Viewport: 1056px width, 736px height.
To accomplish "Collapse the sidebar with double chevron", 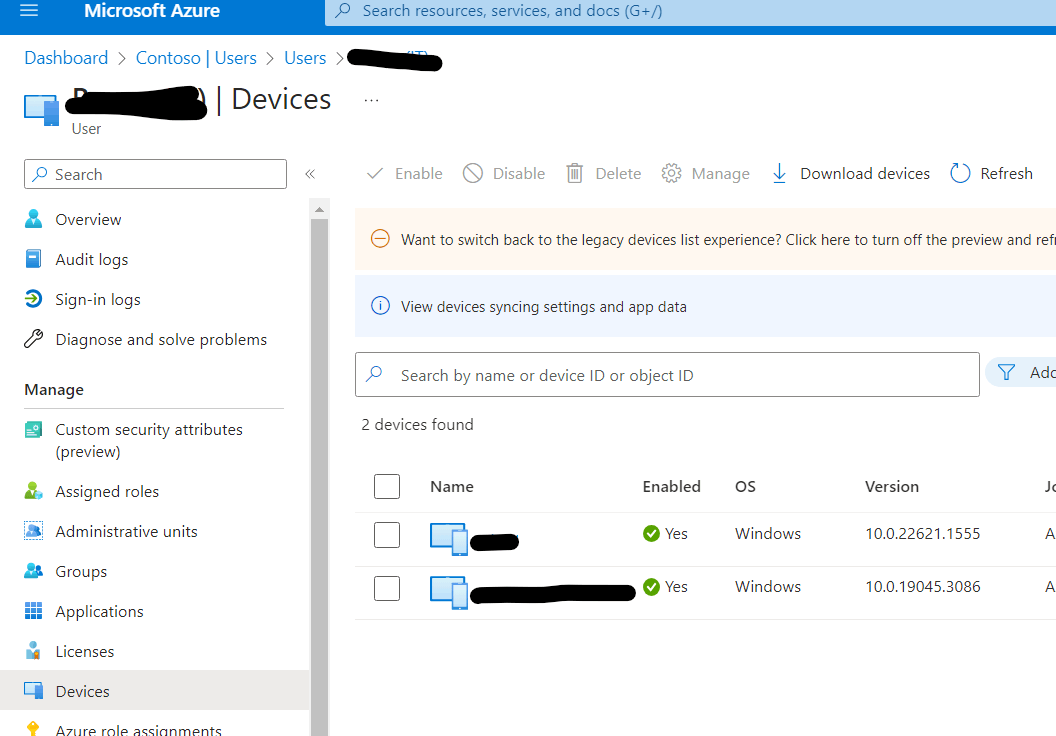I will point(310,174).
